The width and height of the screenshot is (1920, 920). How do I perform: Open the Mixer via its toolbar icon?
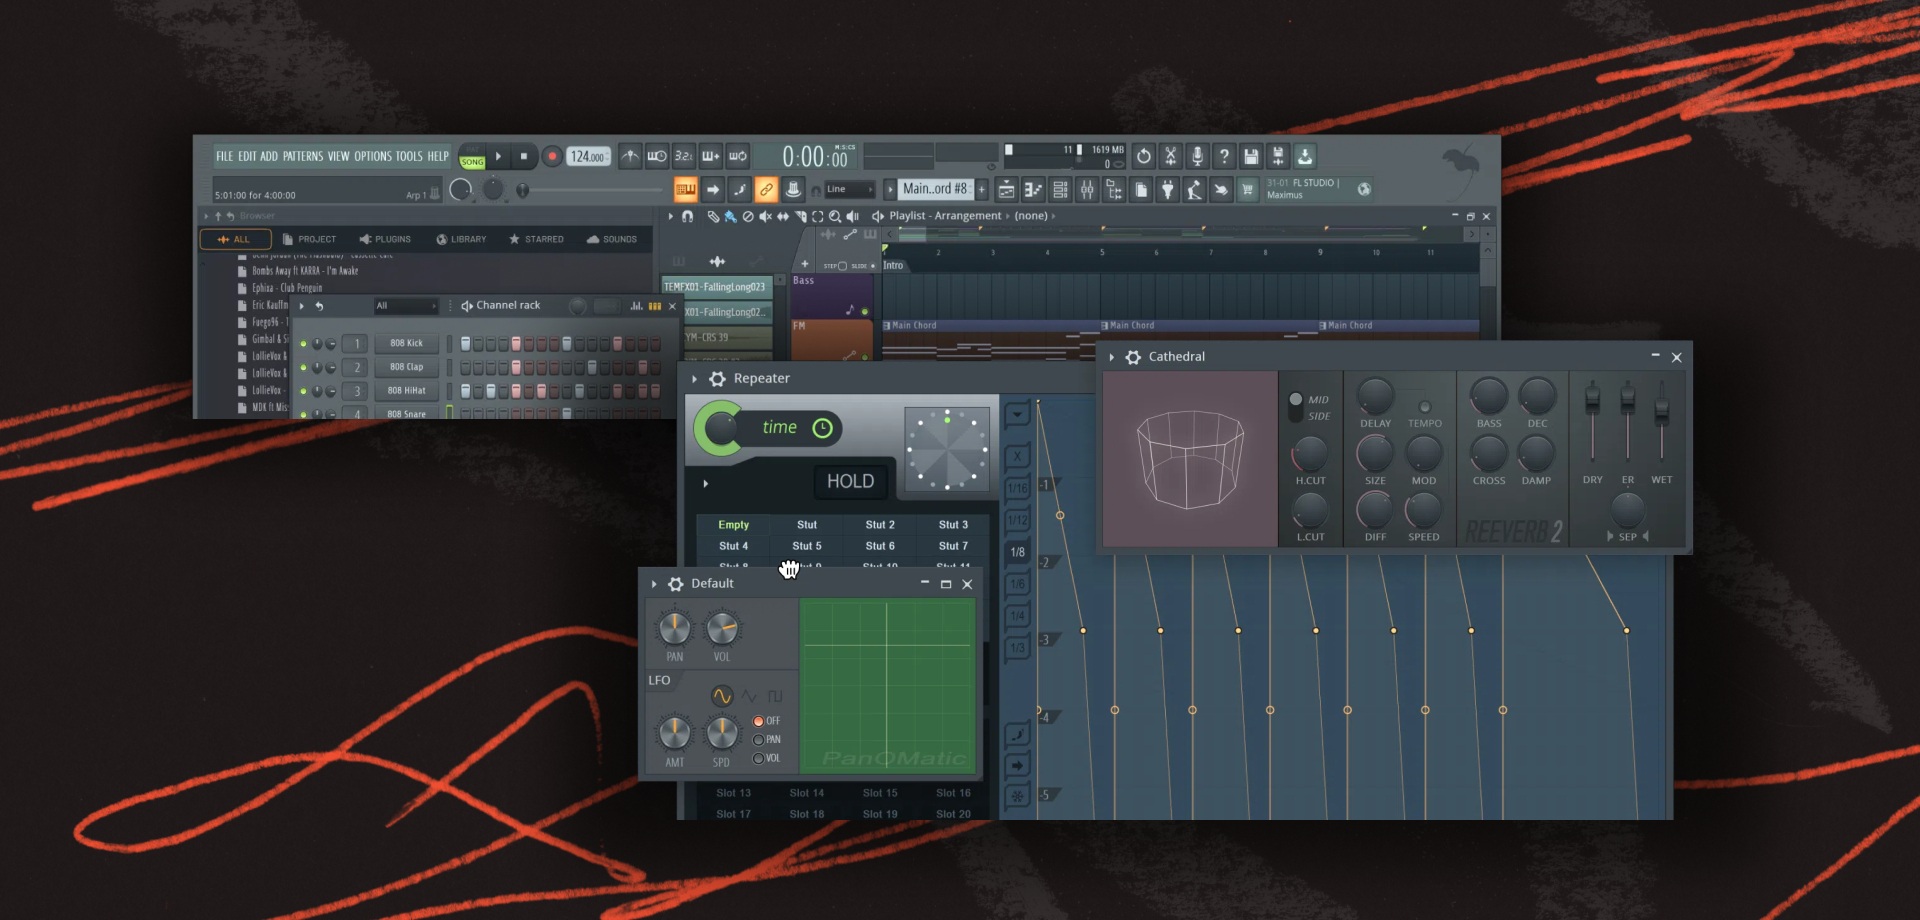(1088, 189)
